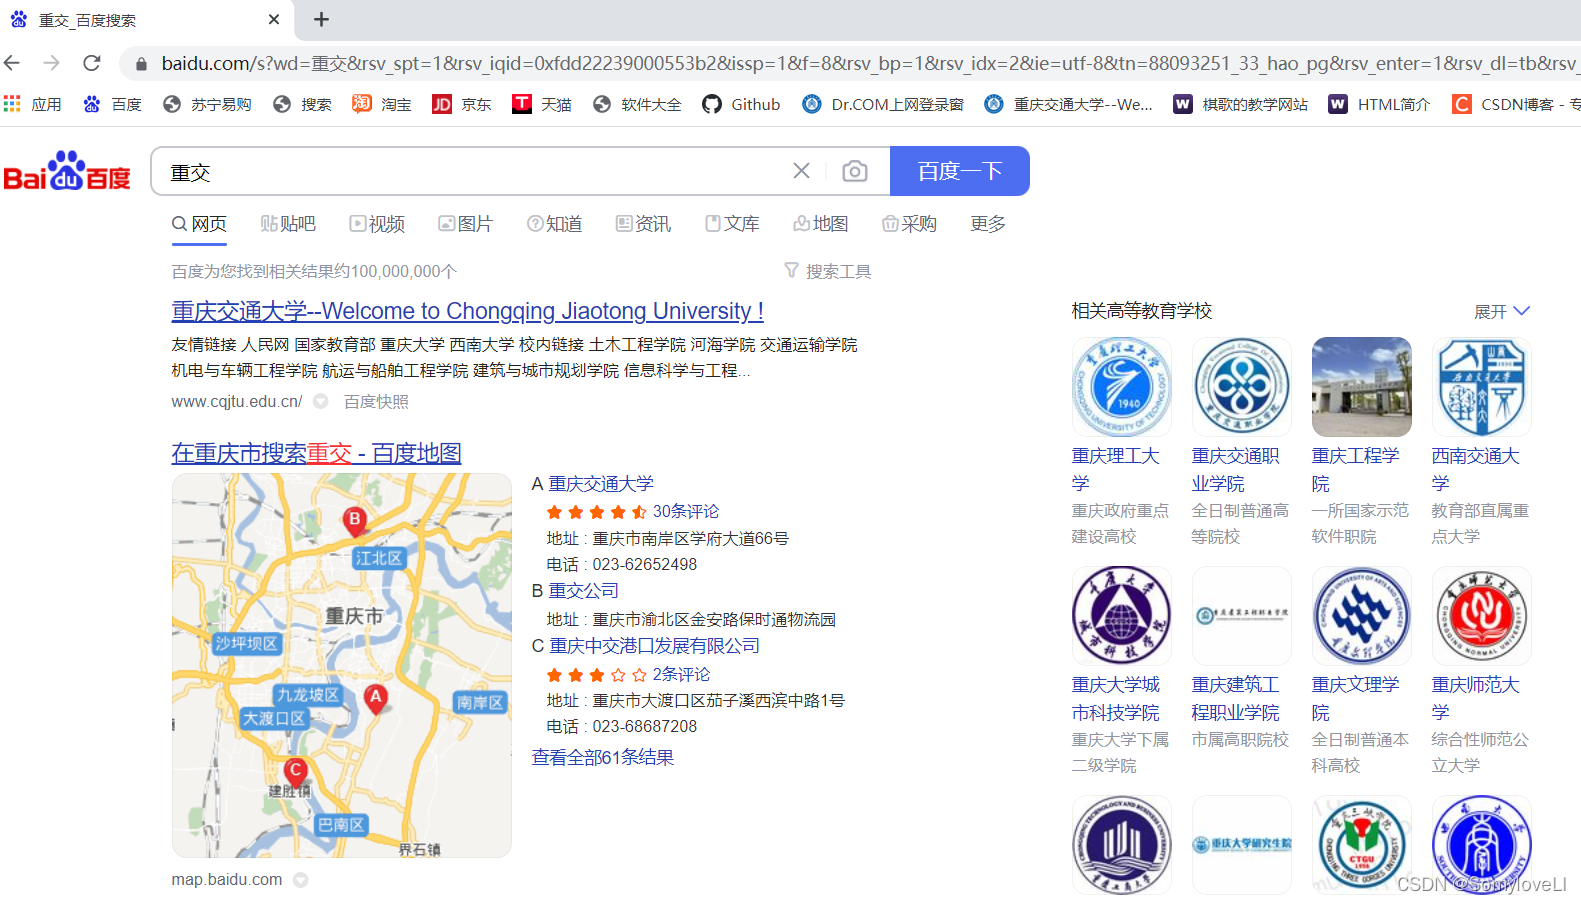Expand the 更多 search categories
This screenshot has width=1581, height=904.
click(x=988, y=224)
